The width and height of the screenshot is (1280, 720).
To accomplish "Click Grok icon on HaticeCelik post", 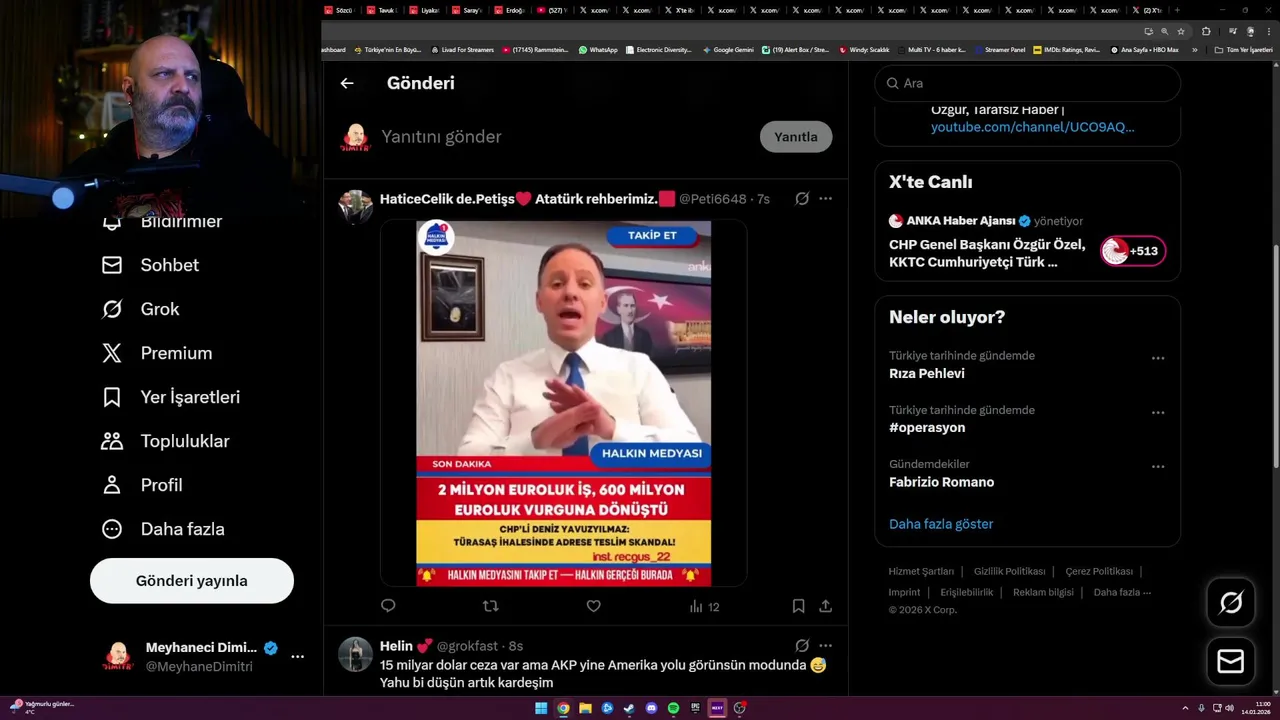I will (x=802, y=199).
